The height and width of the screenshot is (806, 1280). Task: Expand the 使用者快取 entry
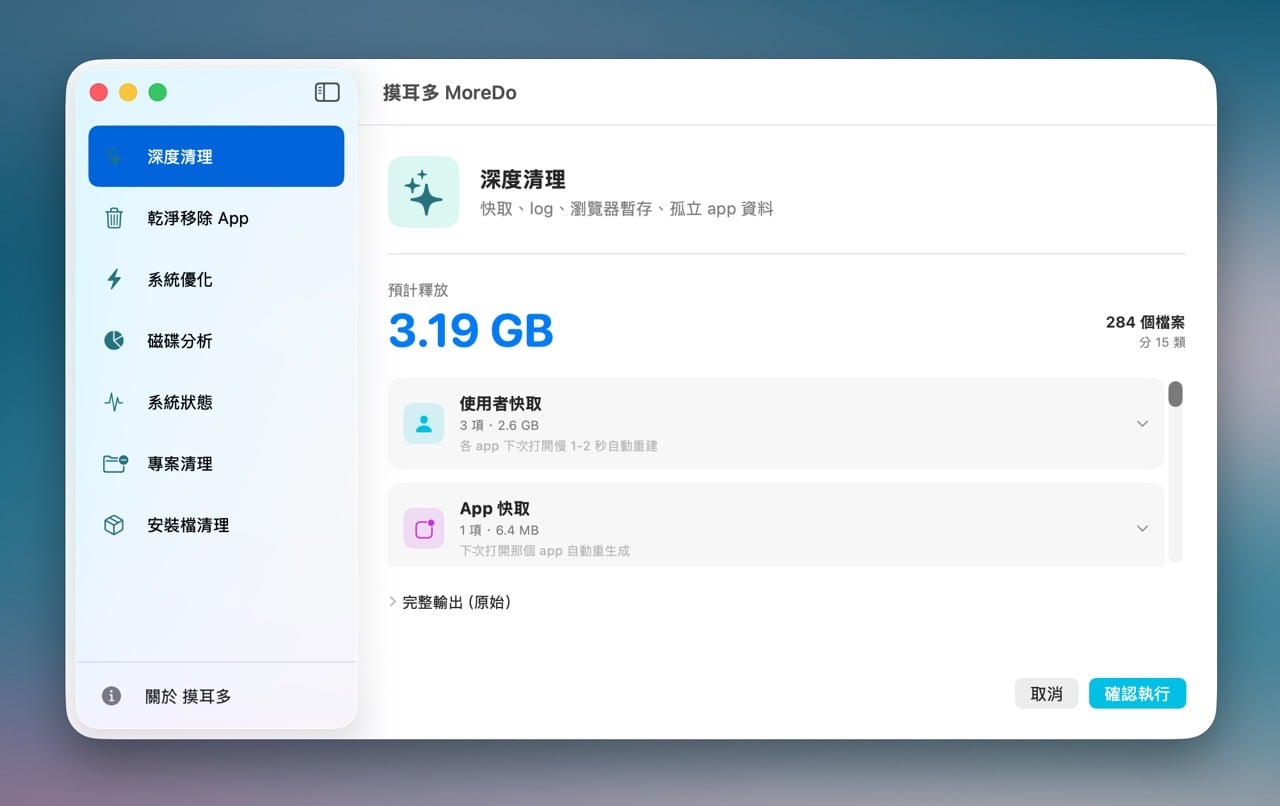(x=1142, y=423)
